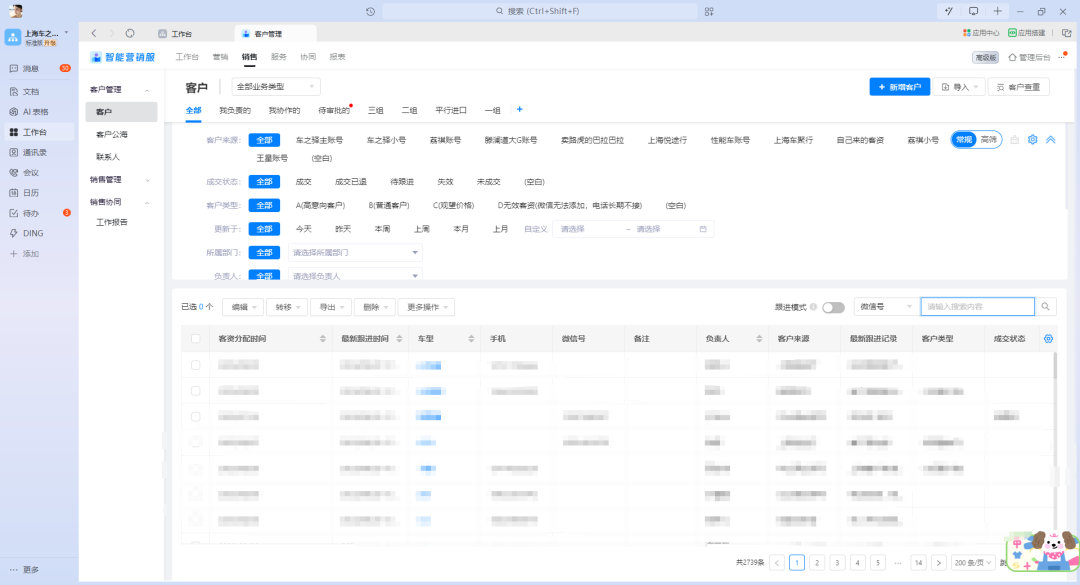Click the info icon next to 跟进模式
The image size is (1080, 585).
coord(813,307)
